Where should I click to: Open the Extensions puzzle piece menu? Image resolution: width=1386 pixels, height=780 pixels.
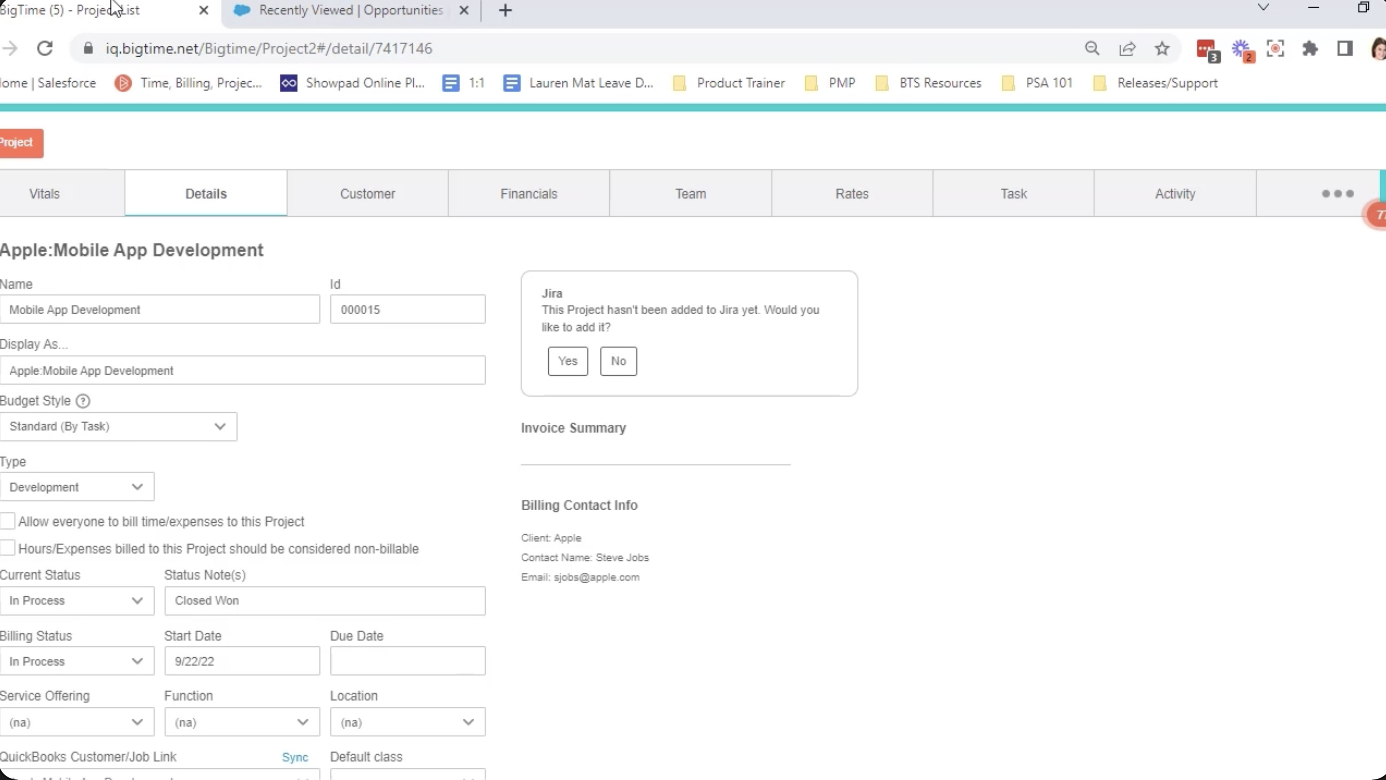pyautogui.click(x=1310, y=48)
